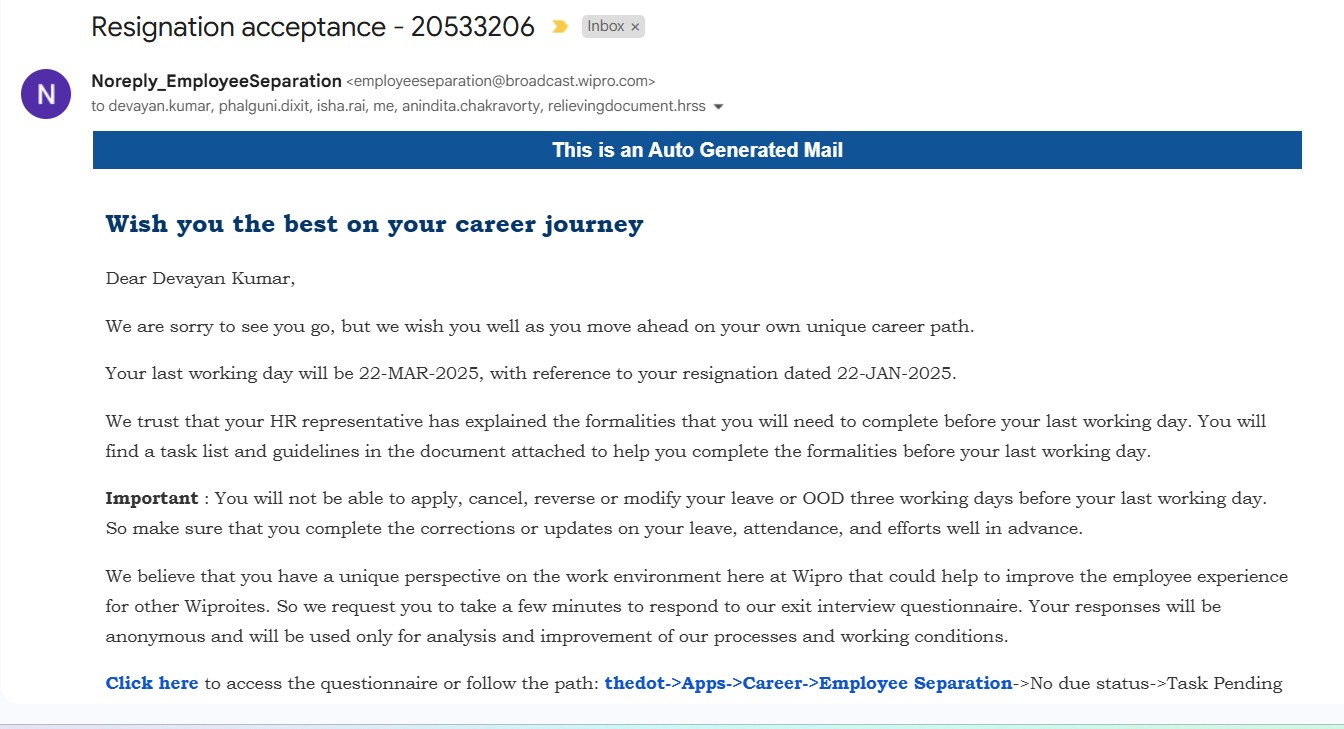Expand recipient details dropdown arrow
Viewport: 1344px width, 729px height.
(718, 106)
